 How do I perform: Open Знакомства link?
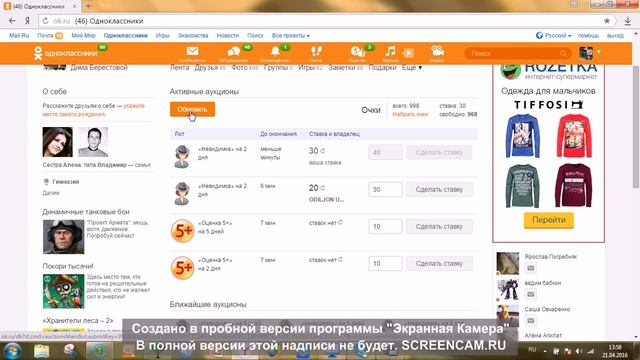tap(193, 36)
